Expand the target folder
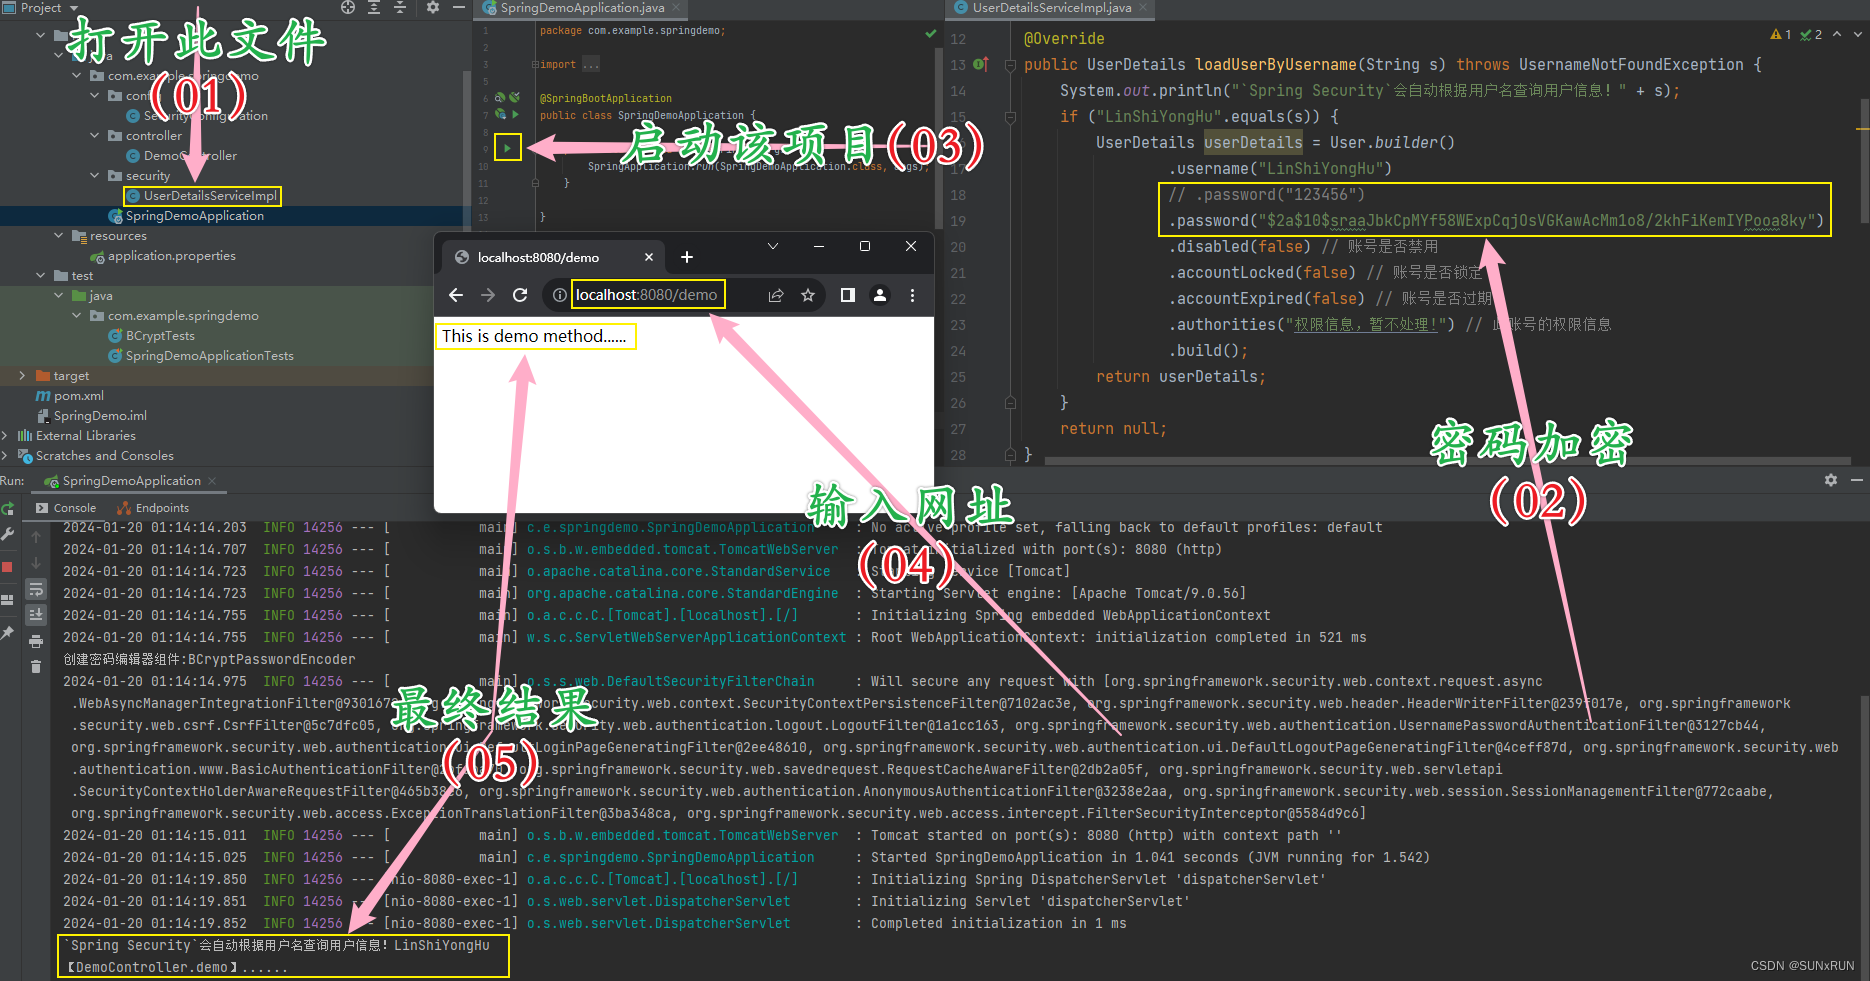The image size is (1870, 981). pyautogui.click(x=22, y=375)
